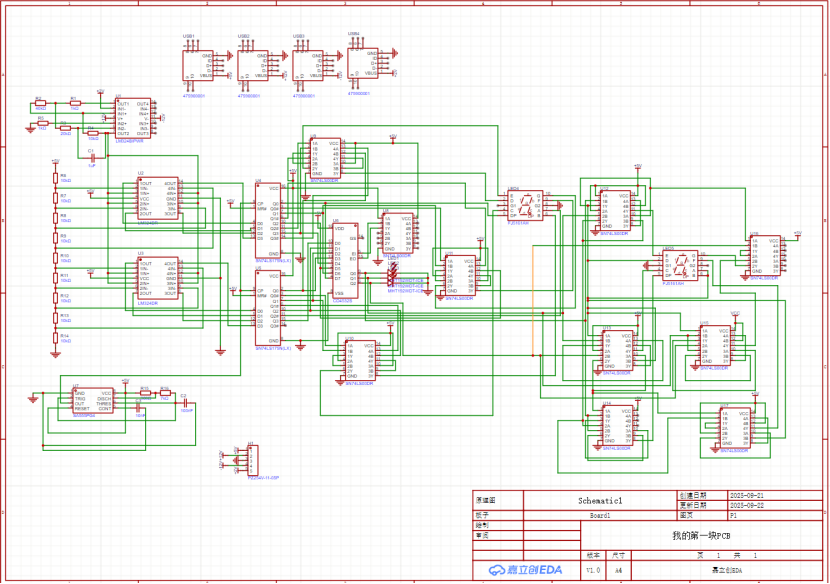
Task: Select the U3 LM324DR chip symbol
Action: click(x=158, y=279)
